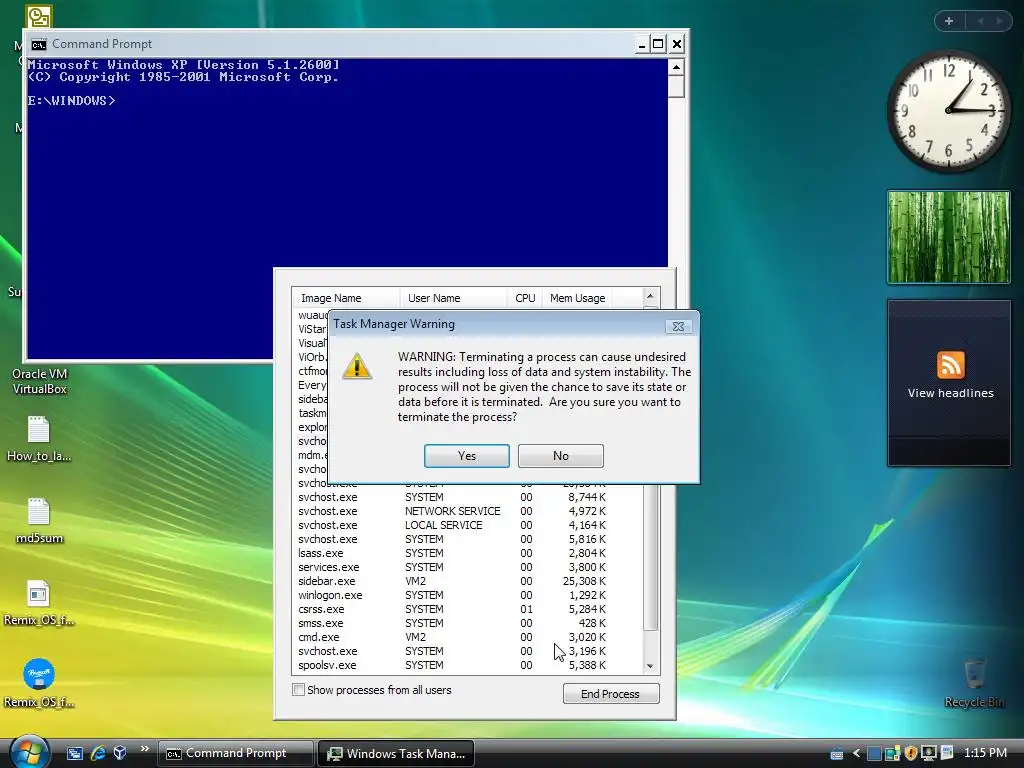Expand hidden tray icons arrow
This screenshot has height=768, width=1024.
click(x=856, y=754)
